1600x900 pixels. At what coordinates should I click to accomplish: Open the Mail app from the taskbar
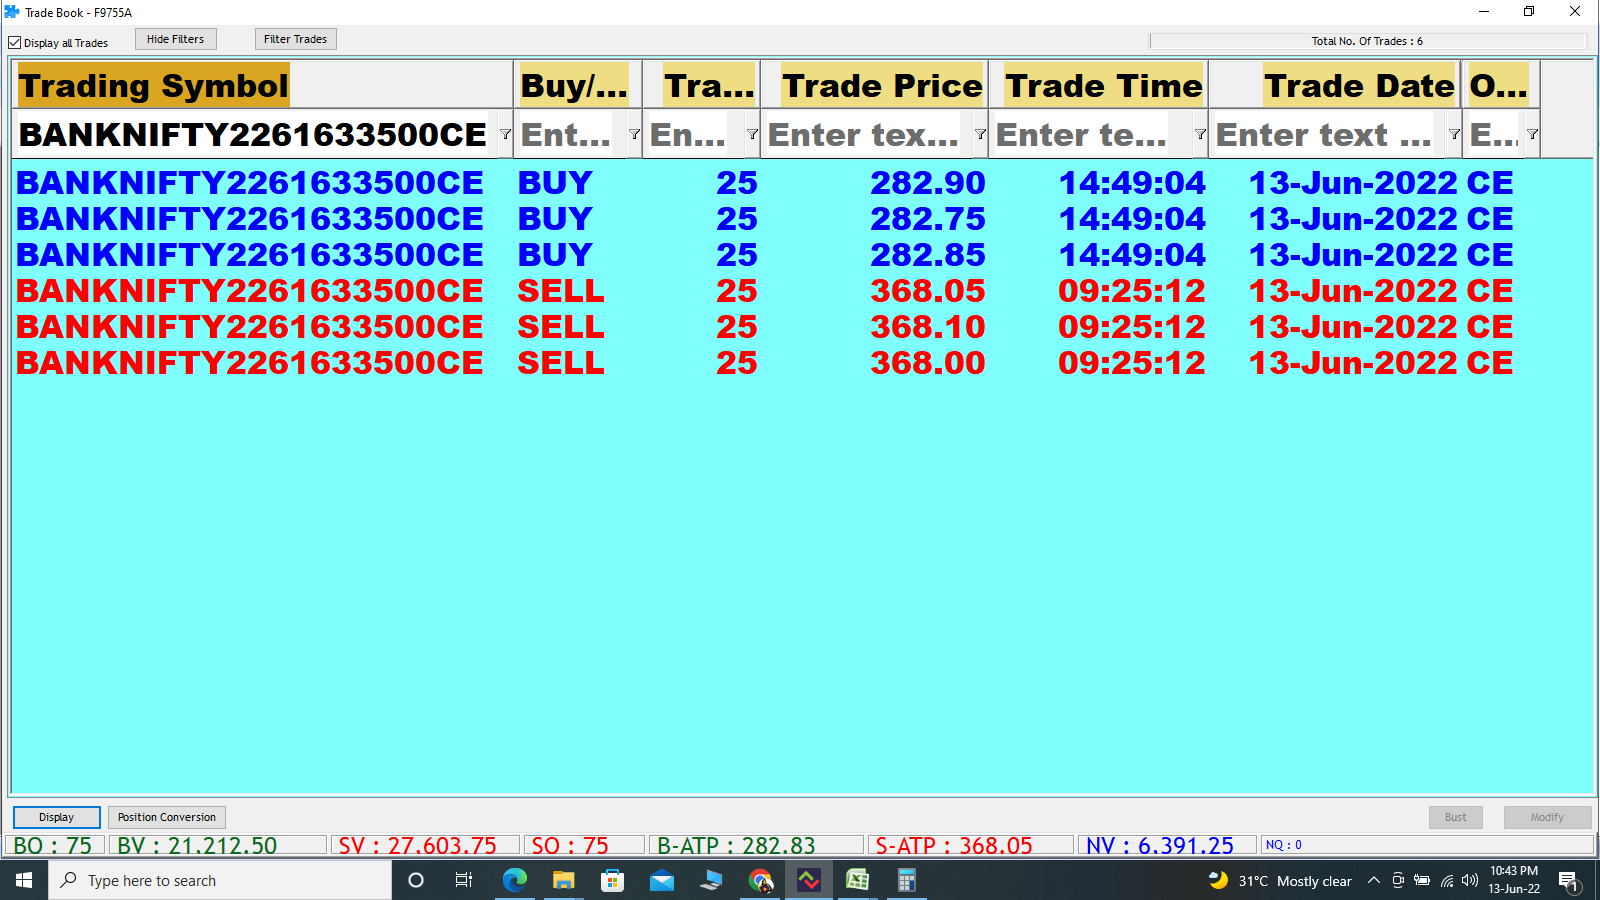click(661, 880)
